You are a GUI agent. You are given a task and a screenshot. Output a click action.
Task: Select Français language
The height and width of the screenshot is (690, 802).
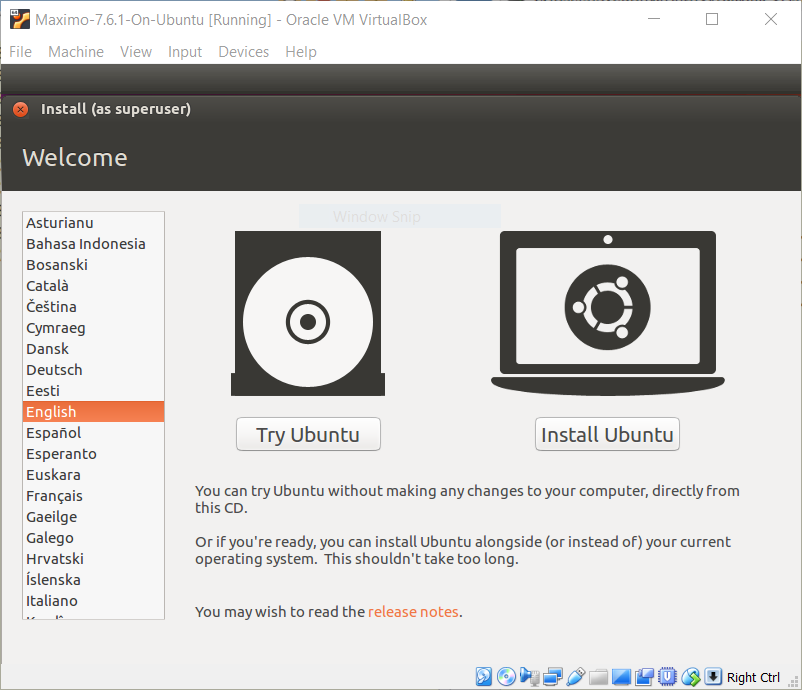click(93, 496)
